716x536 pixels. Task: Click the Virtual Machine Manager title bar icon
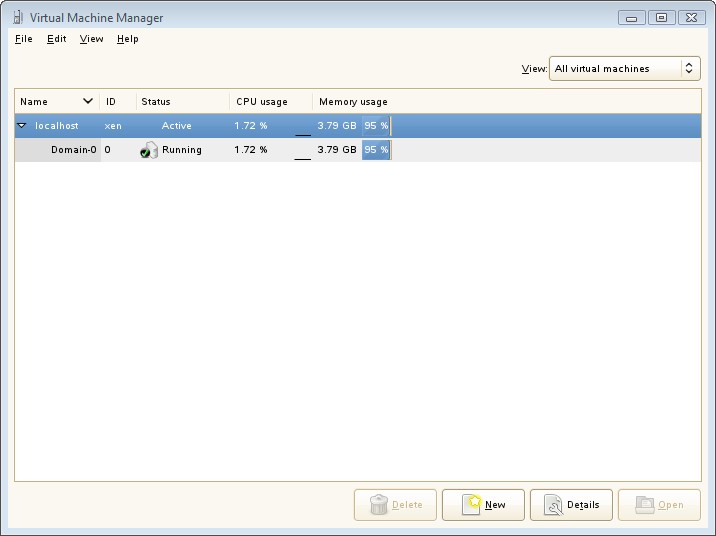(x=17, y=17)
